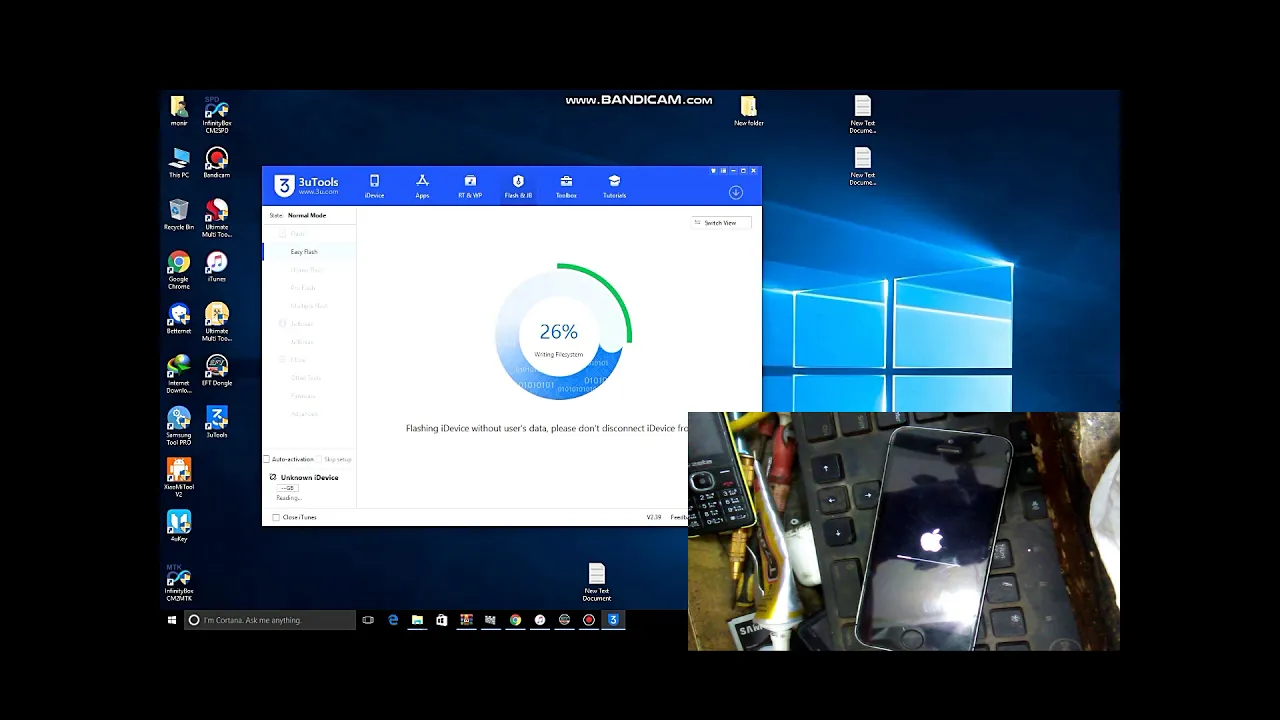Viewport: 1280px width, 720px height.
Task: Open the Store icon in the taskbar
Action: coord(441,620)
